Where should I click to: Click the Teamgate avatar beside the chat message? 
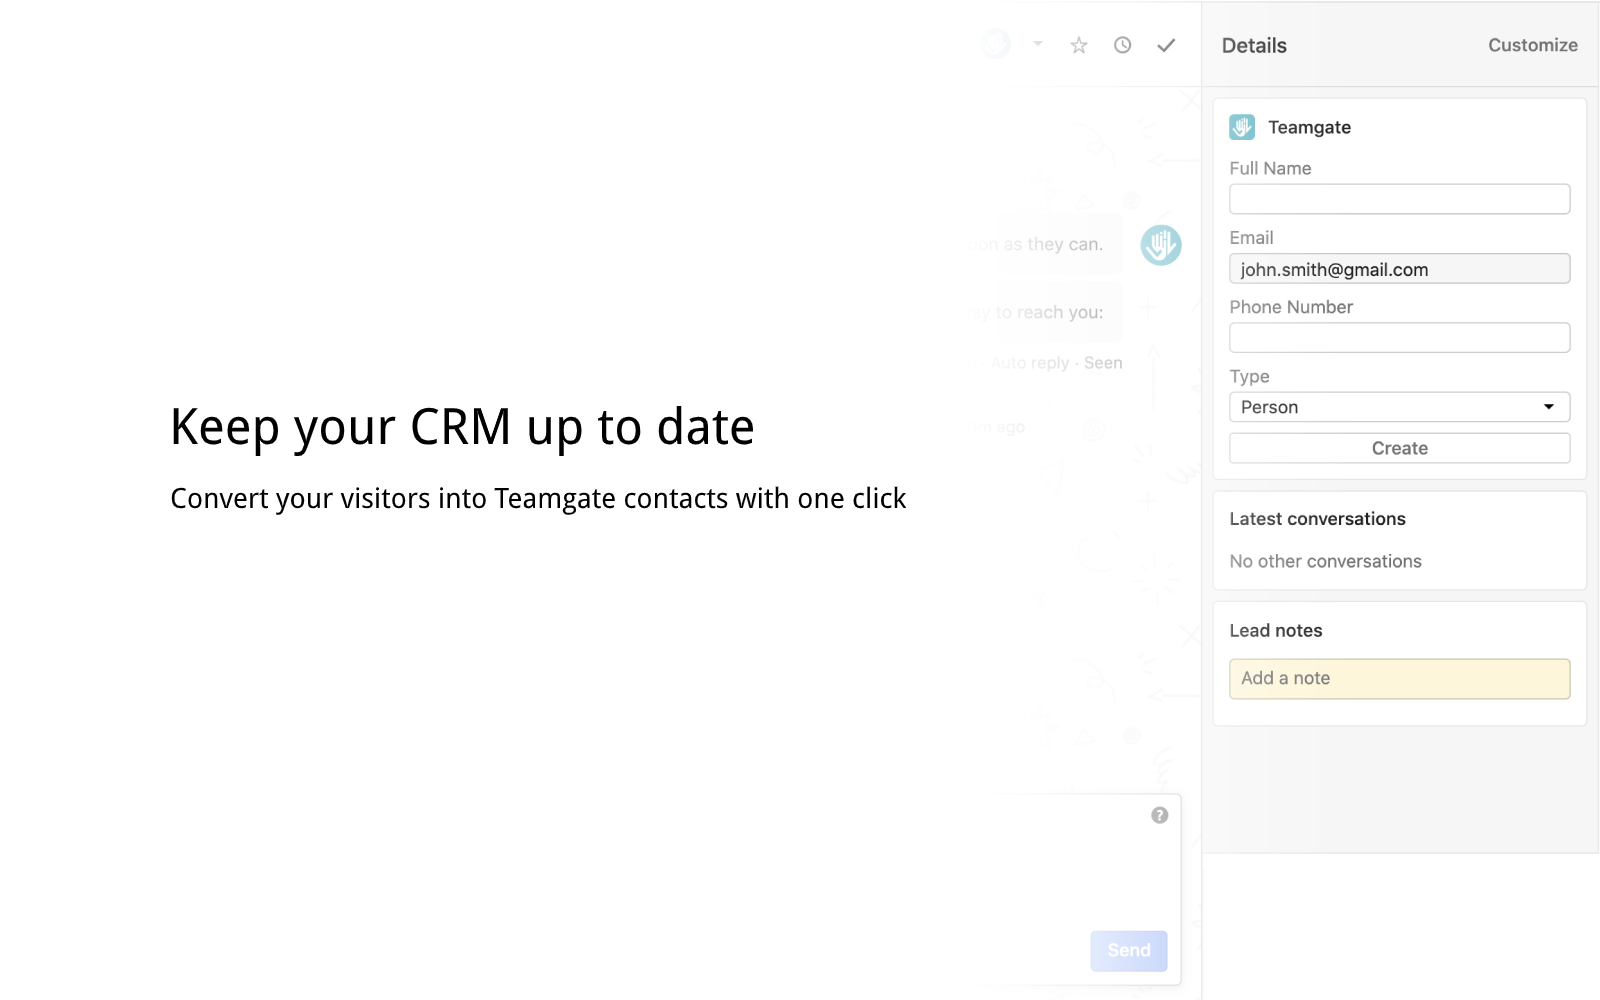(1160, 244)
